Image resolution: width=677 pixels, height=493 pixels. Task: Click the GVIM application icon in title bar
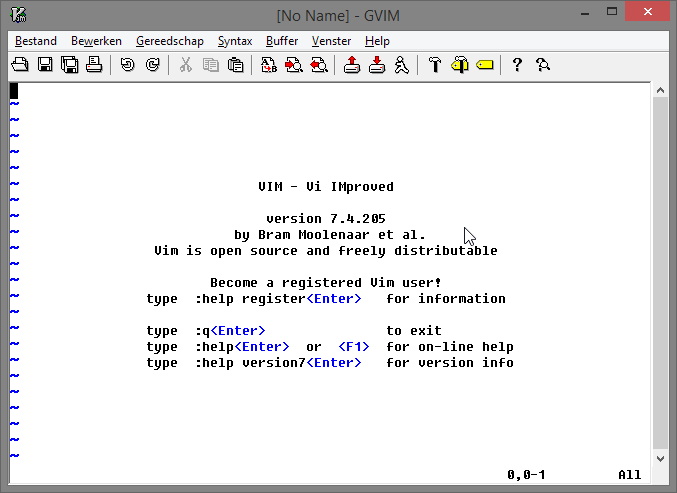19,15
